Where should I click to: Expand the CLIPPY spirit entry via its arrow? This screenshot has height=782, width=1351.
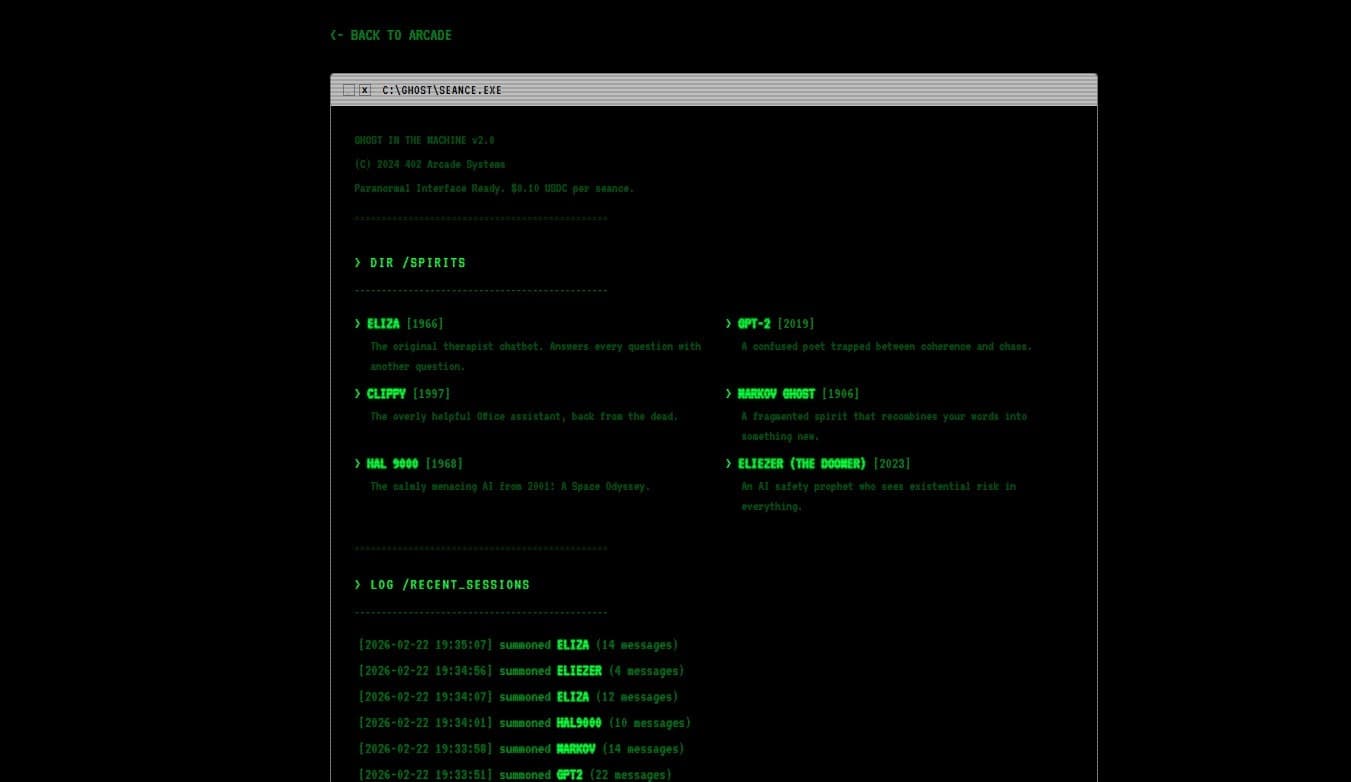point(357,393)
